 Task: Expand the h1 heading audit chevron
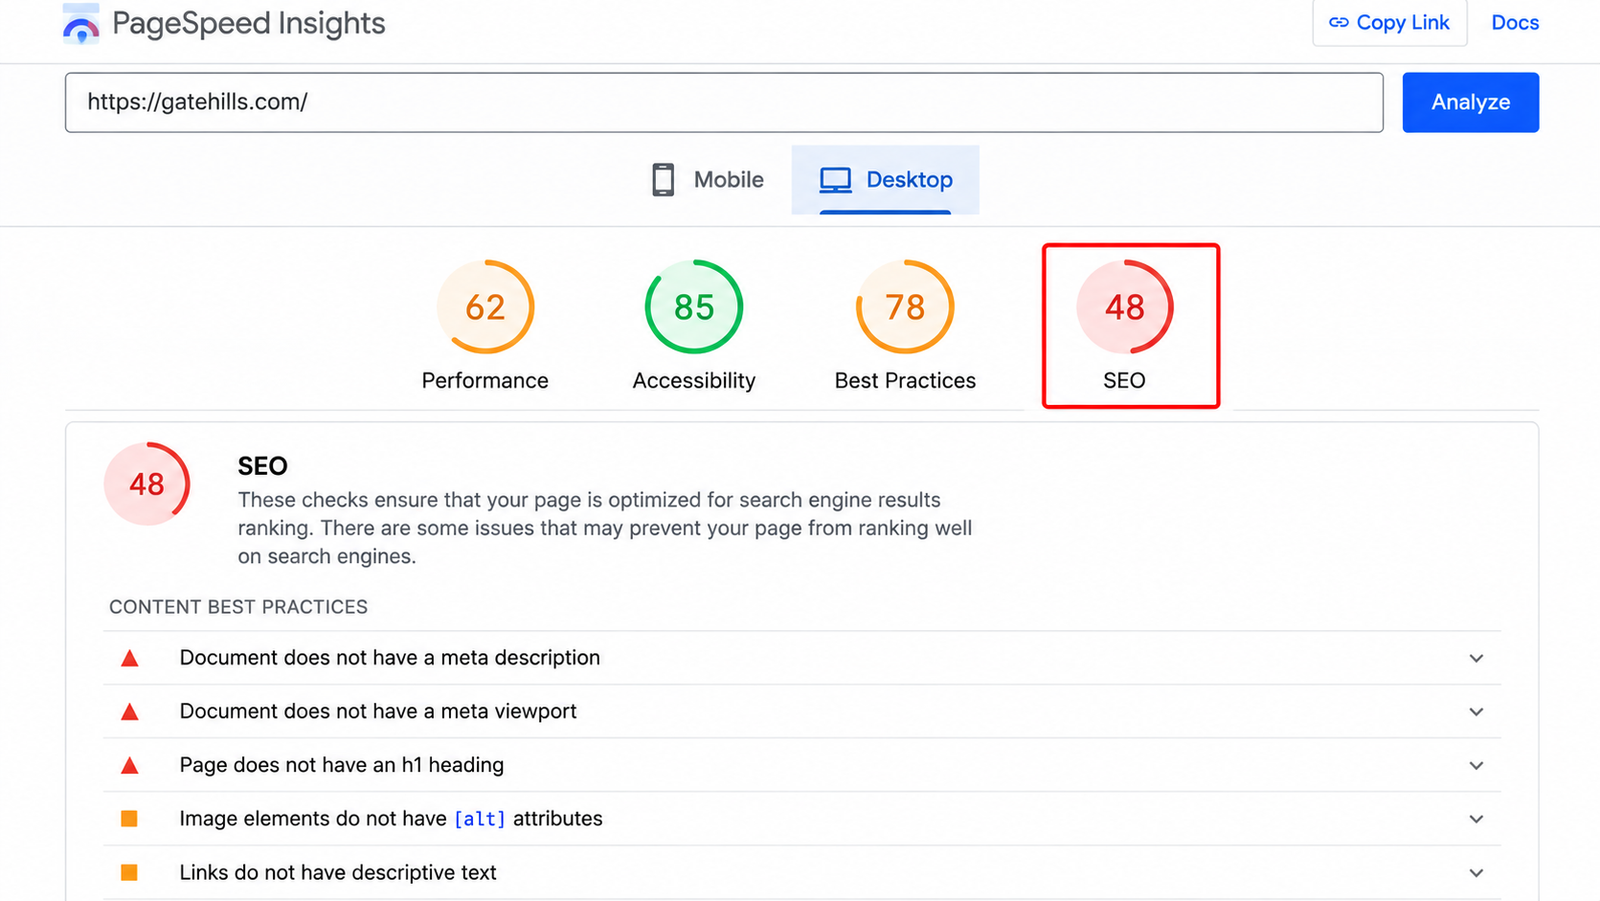pos(1476,766)
